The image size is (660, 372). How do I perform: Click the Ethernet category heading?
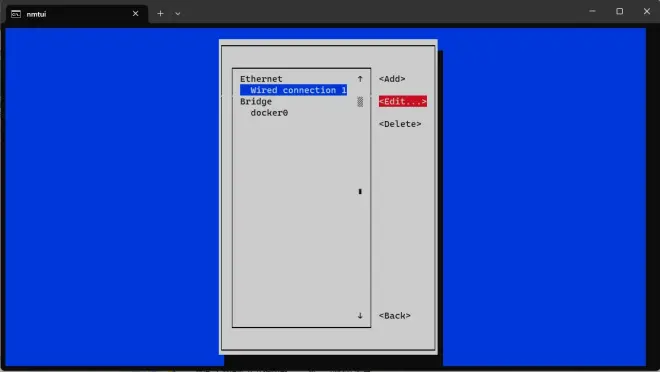pyautogui.click(x=261, y=79)
